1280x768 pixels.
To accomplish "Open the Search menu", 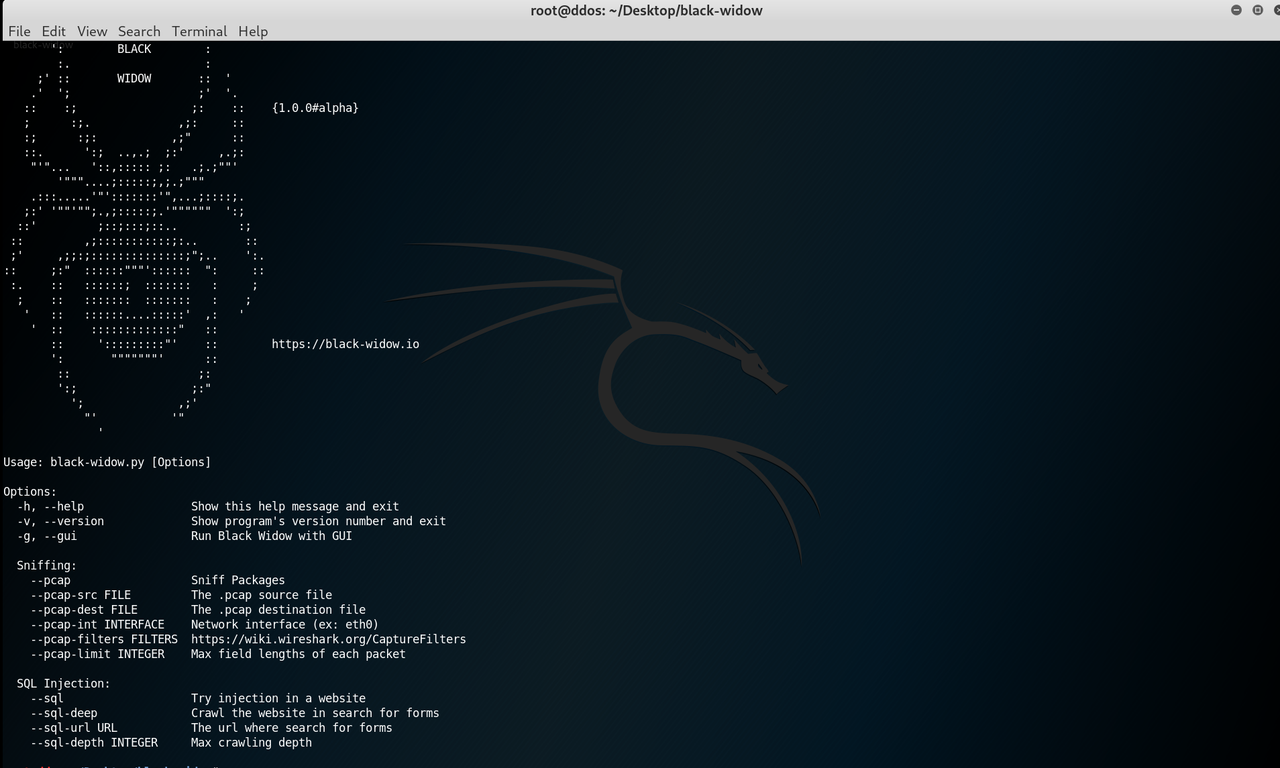I will coord(139,31).
